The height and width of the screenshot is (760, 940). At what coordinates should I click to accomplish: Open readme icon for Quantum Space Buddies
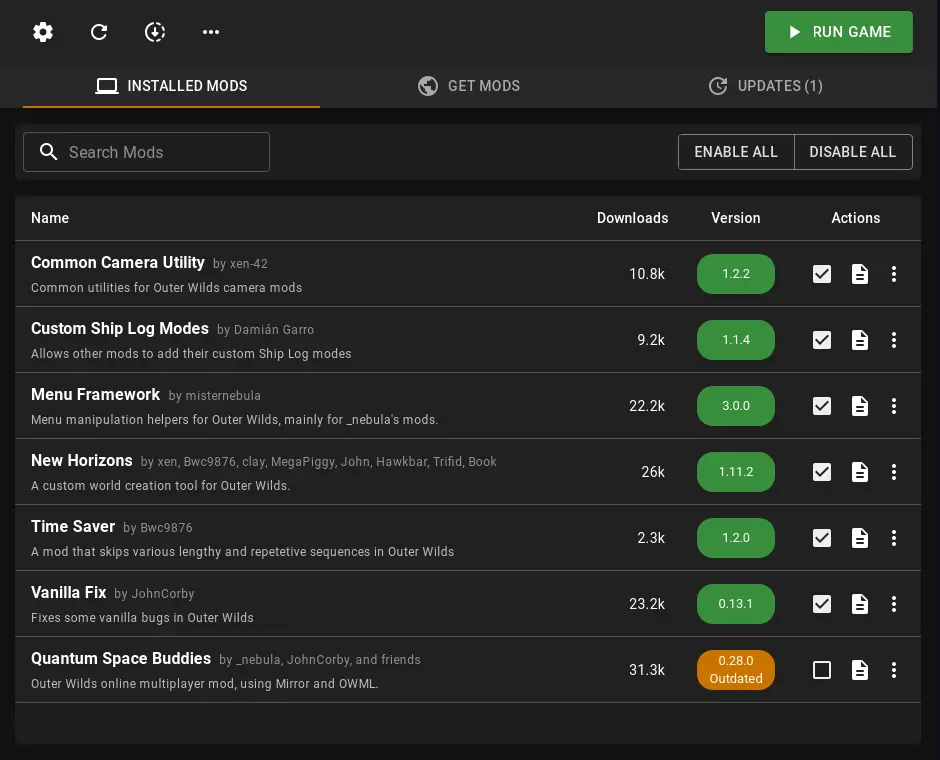tap(860, 670)
